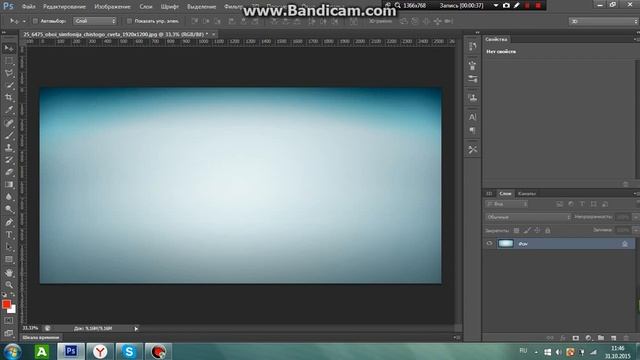Open the Файл menu
This screenshot has width=640, height=360.
coord(29,7)
